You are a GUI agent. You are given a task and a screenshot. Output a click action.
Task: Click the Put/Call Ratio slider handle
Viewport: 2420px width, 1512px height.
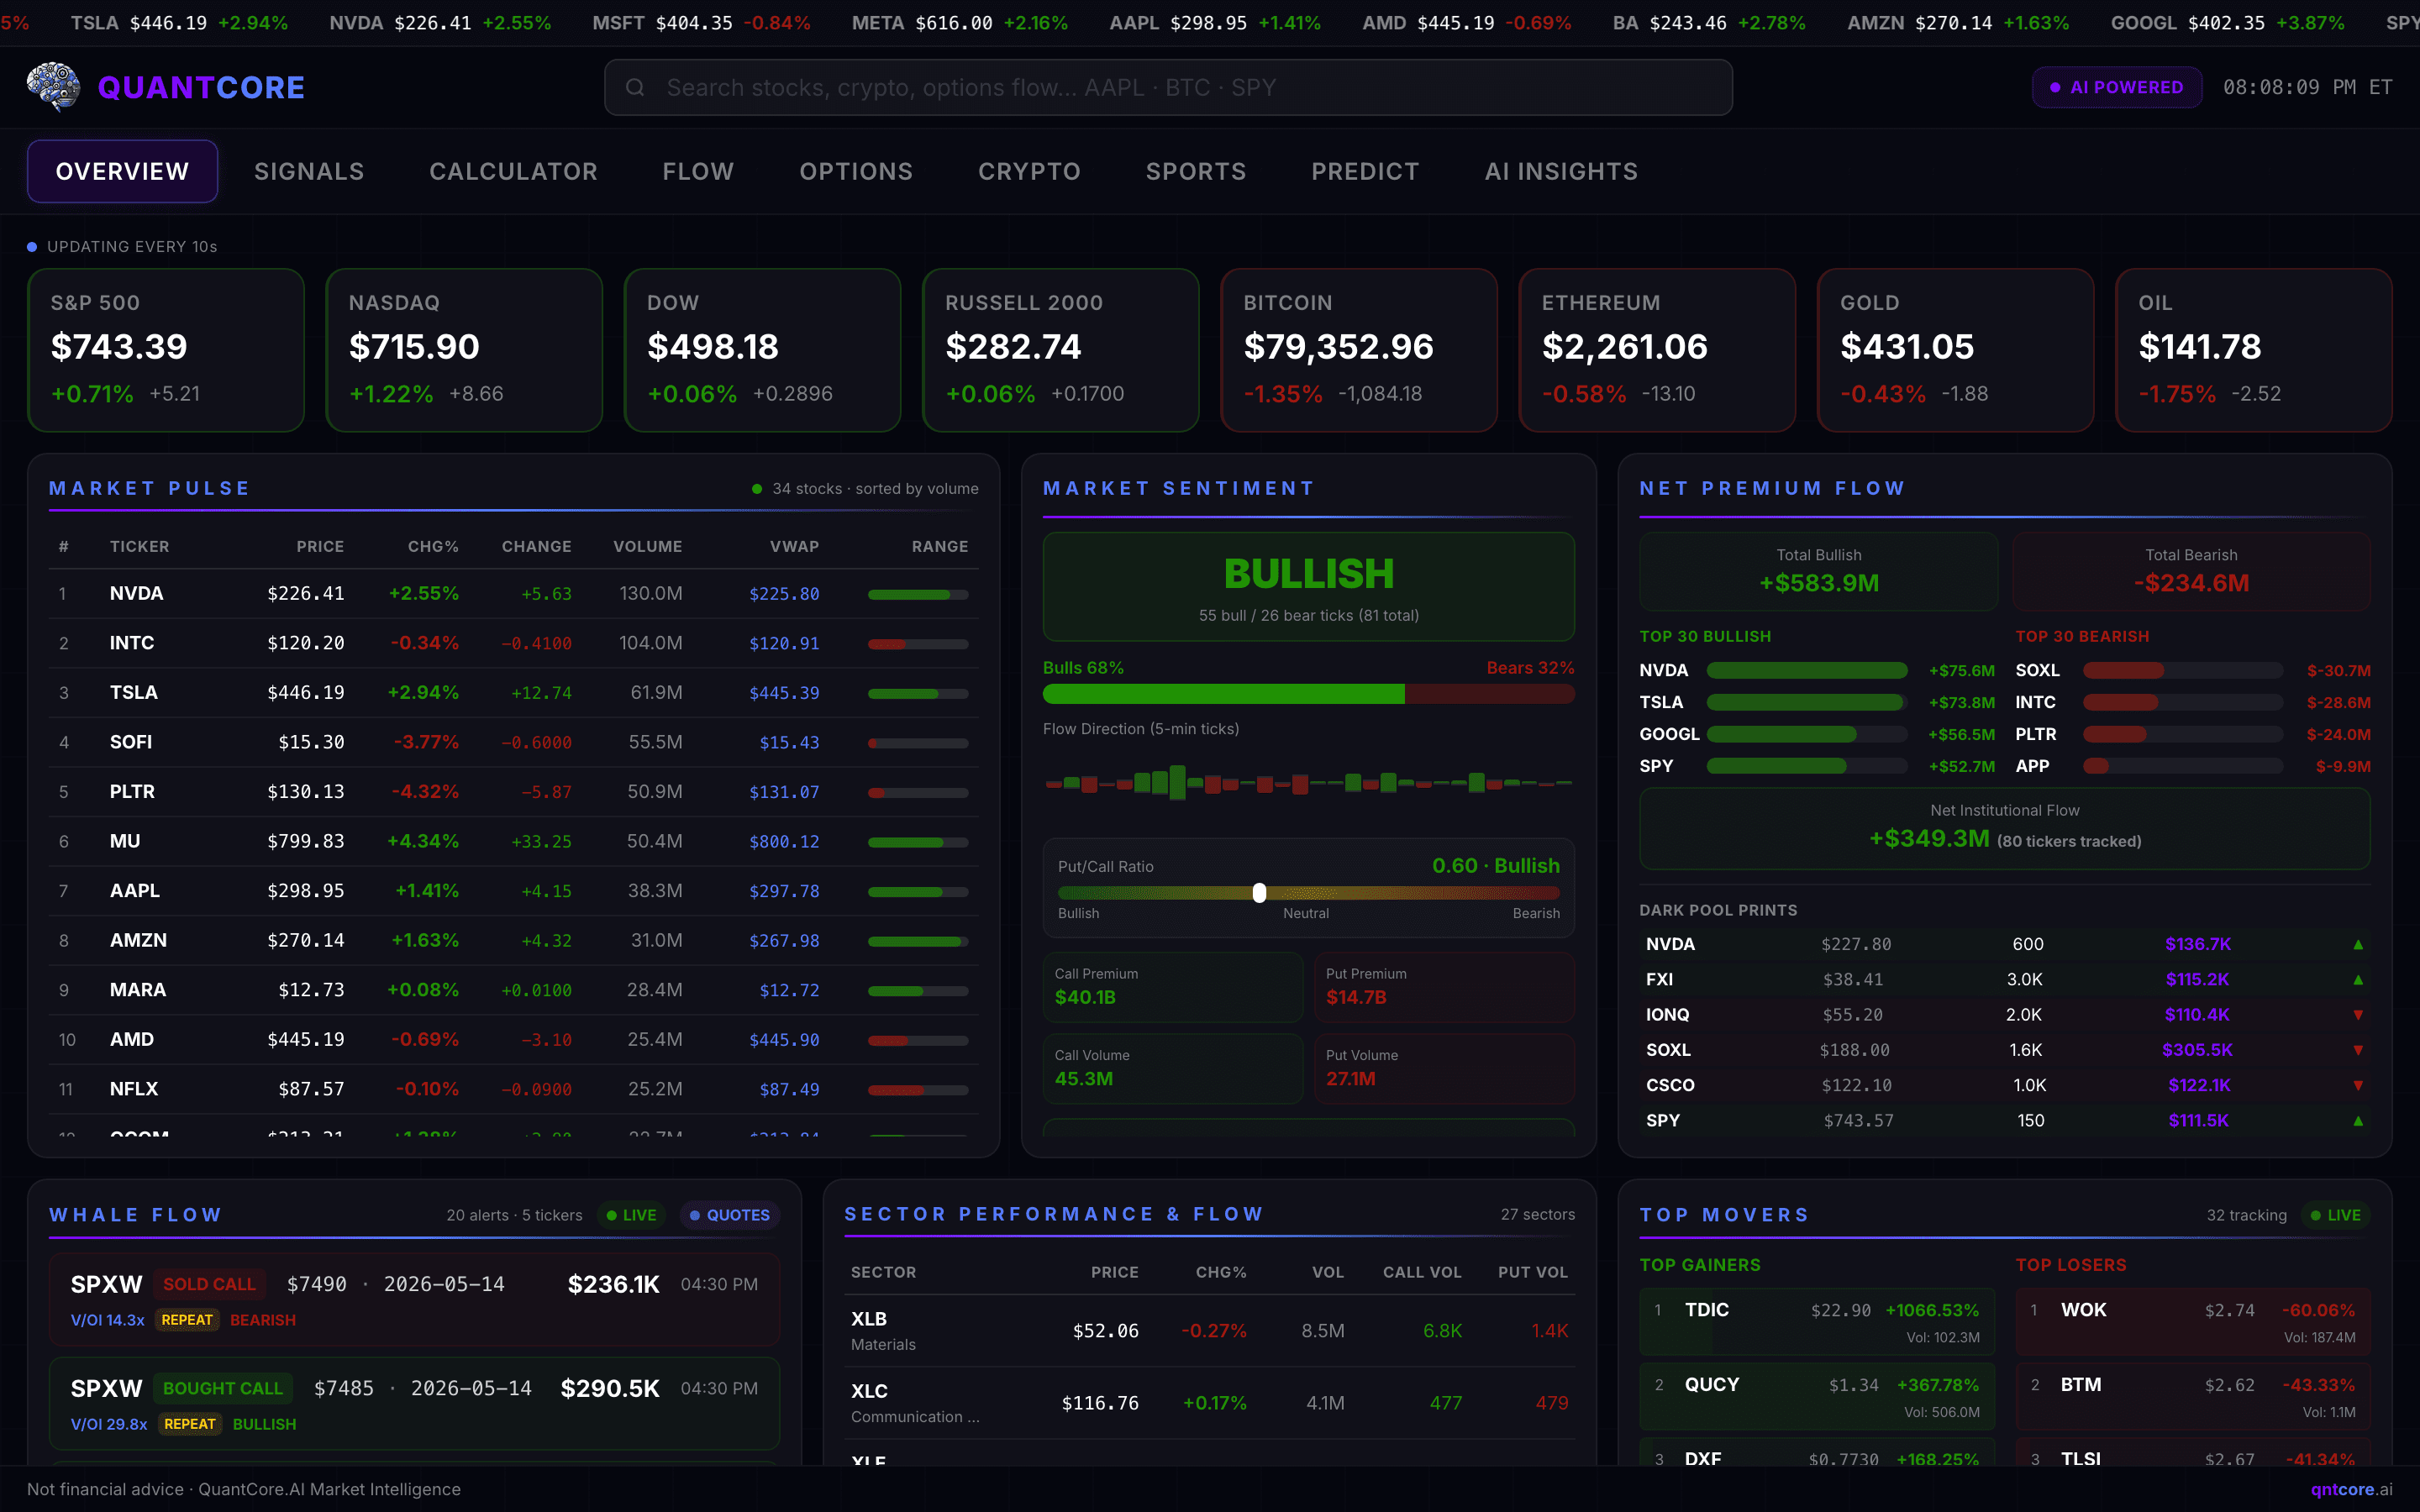coord(1259,892)
